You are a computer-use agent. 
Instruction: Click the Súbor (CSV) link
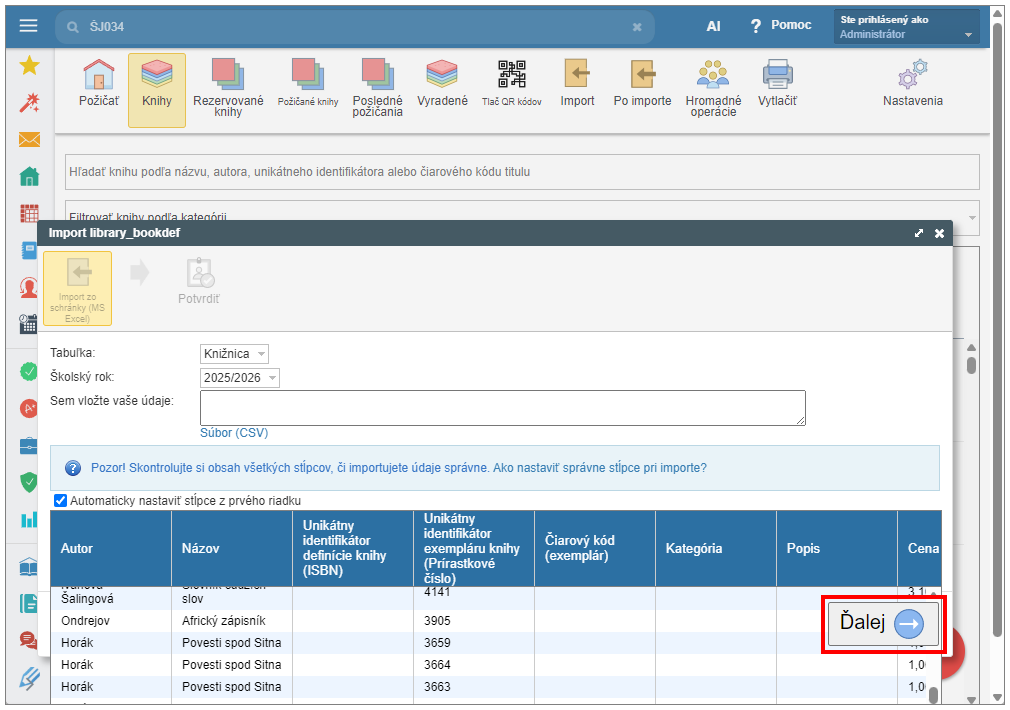pyautogui.click(x=234, y=433)
